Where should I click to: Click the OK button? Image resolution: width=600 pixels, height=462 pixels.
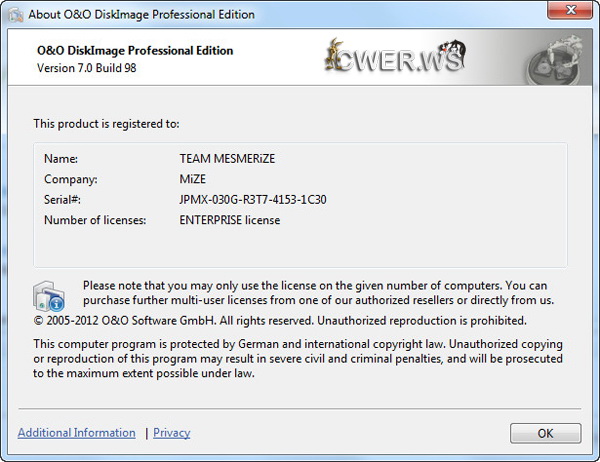point(545,433)
